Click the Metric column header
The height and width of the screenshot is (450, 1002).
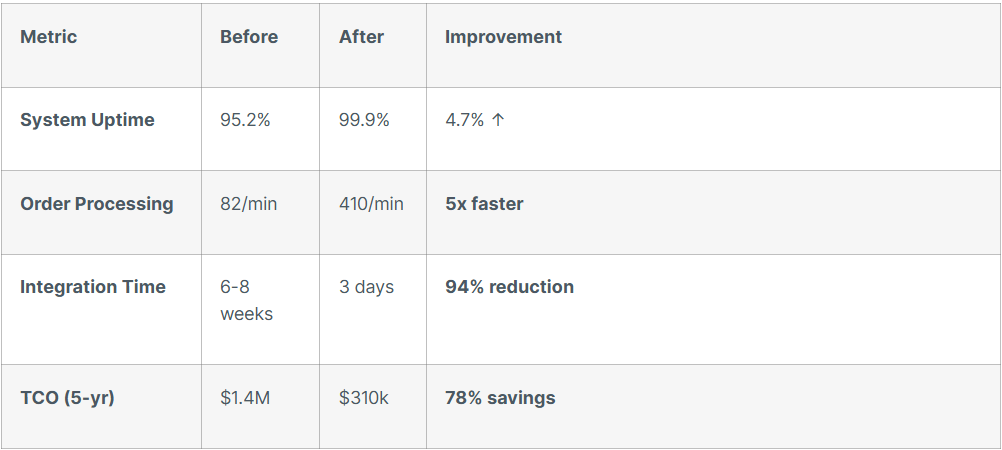click(x=48, y=37)
